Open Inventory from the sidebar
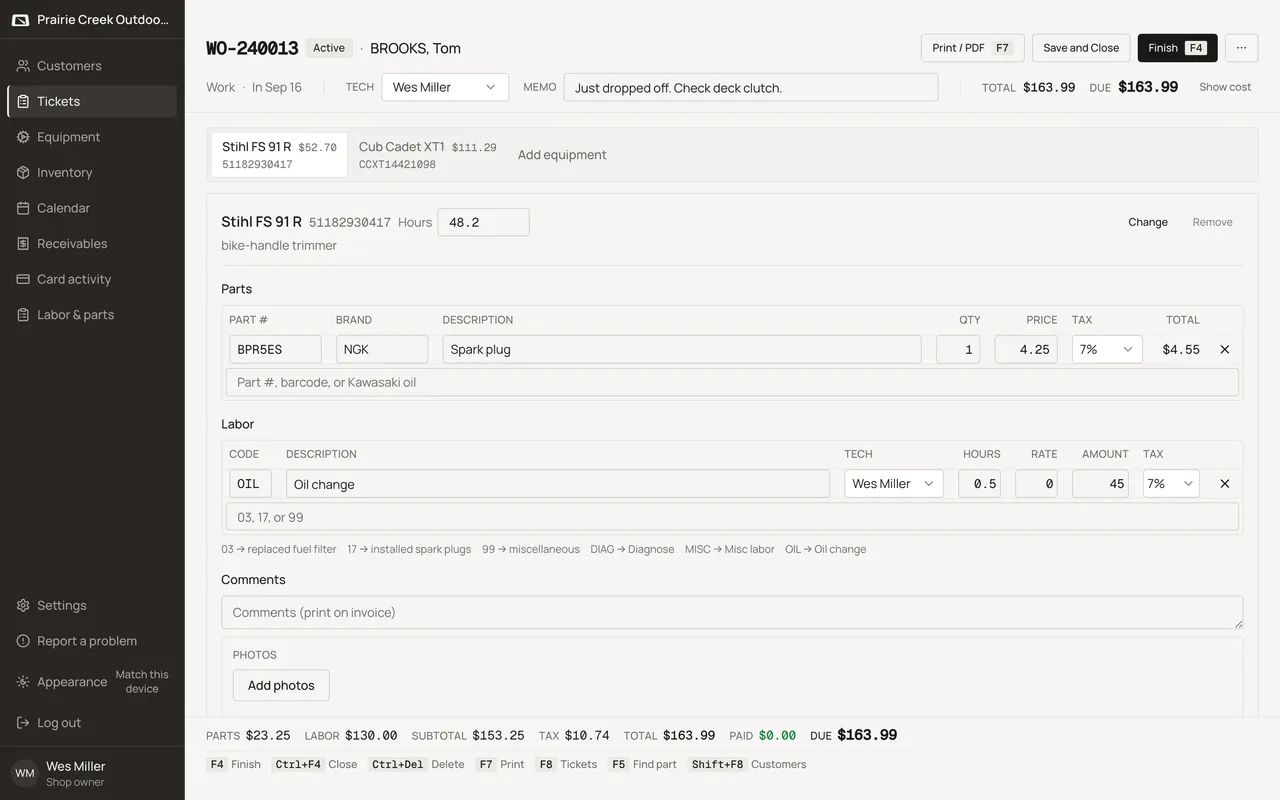 [x=92, y=172]
